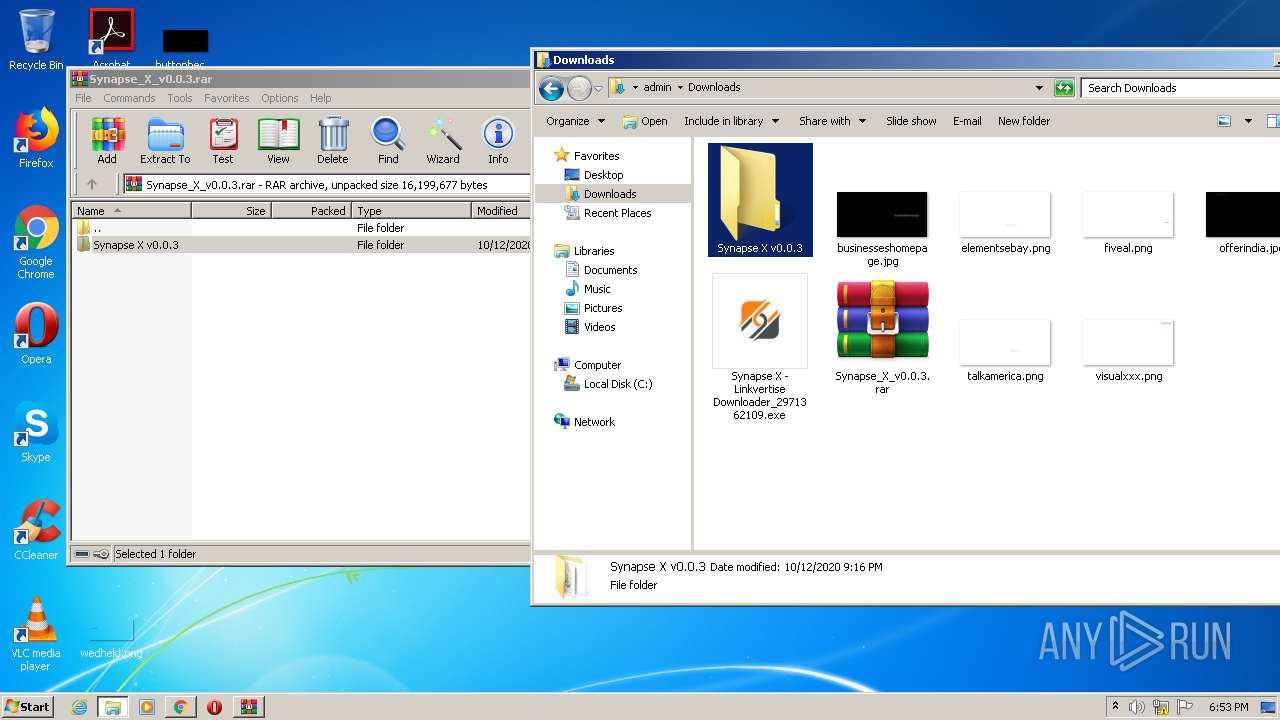Click the View icon in WinRAR toolbar
Screen dimensions: 1280x720
[x=278, y=141]
